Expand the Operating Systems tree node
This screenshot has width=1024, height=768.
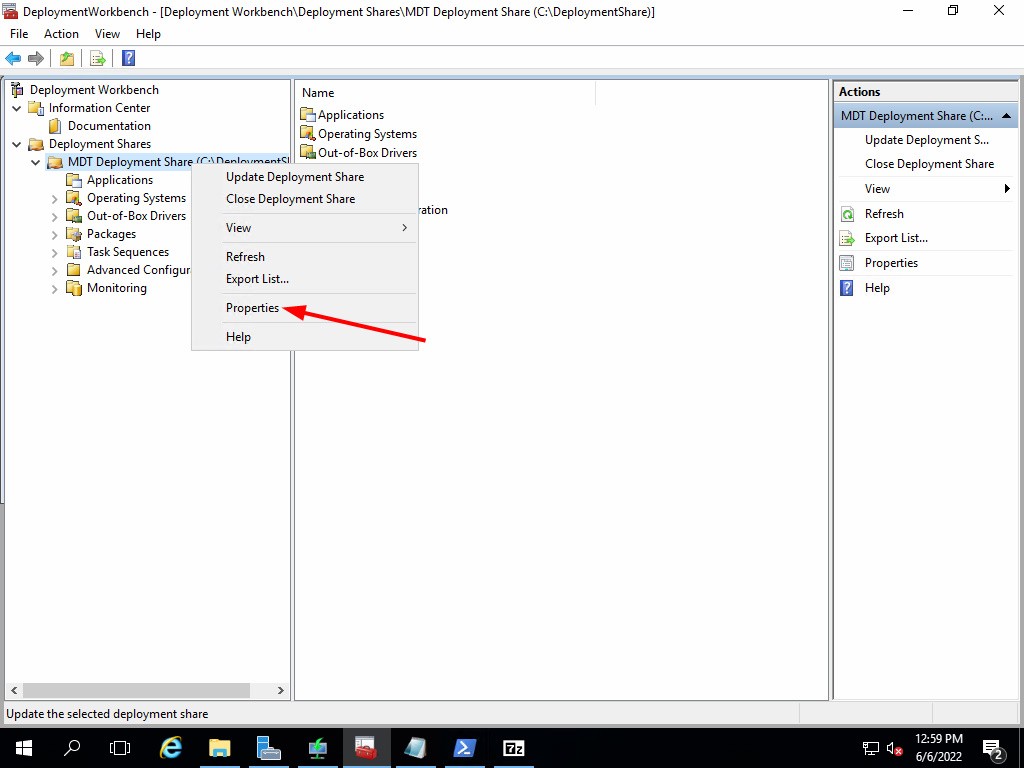(55, 198)
